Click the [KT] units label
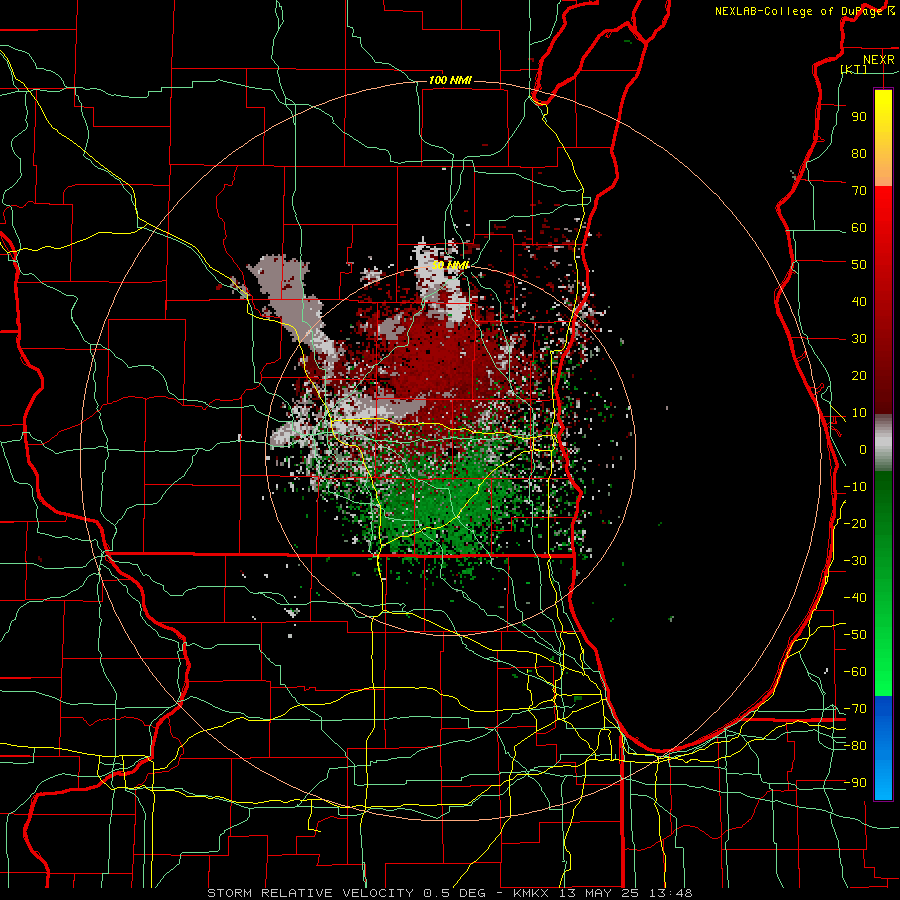 tap(854, 69)
